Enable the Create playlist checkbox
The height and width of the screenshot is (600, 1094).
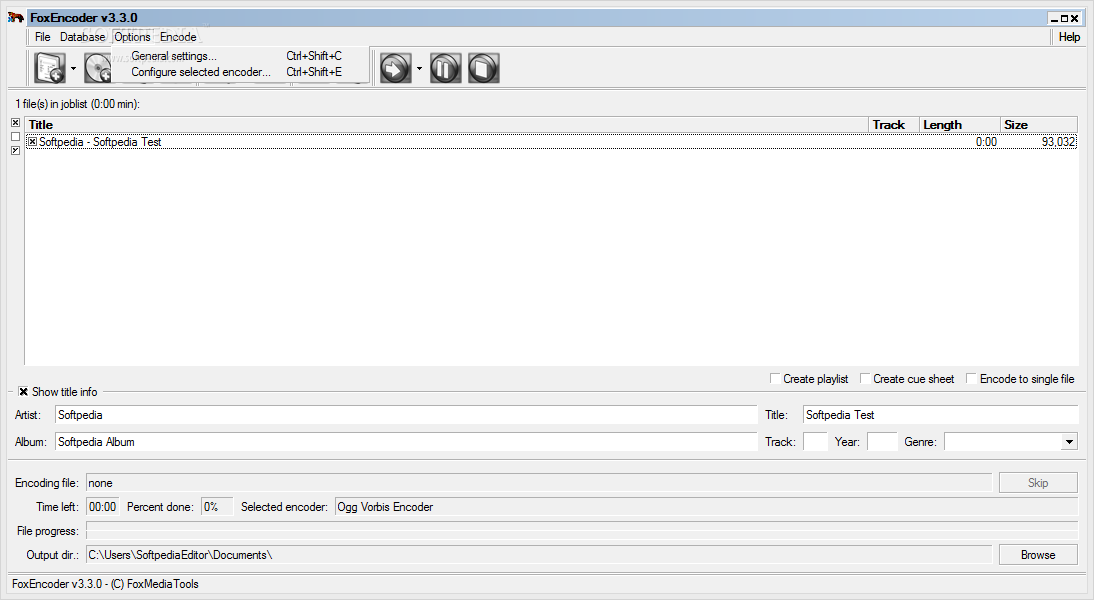(x=774, y=378)
